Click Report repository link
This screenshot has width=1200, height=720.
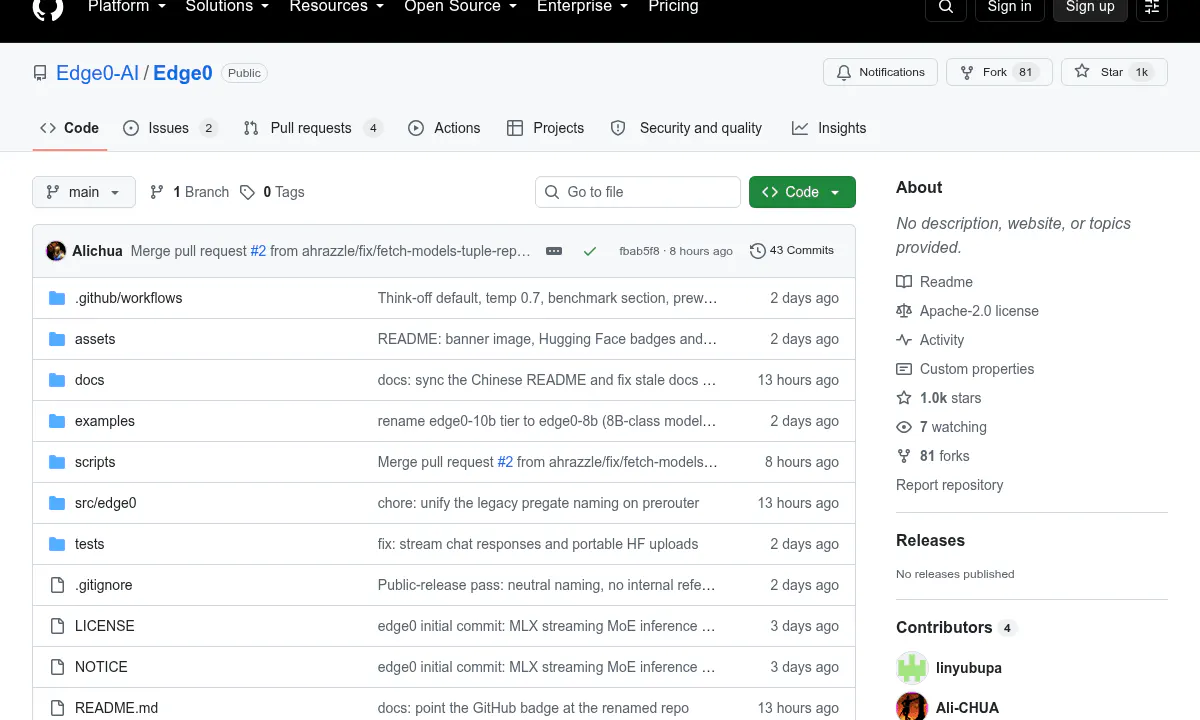pyautogui.click(x=949, y=485)
